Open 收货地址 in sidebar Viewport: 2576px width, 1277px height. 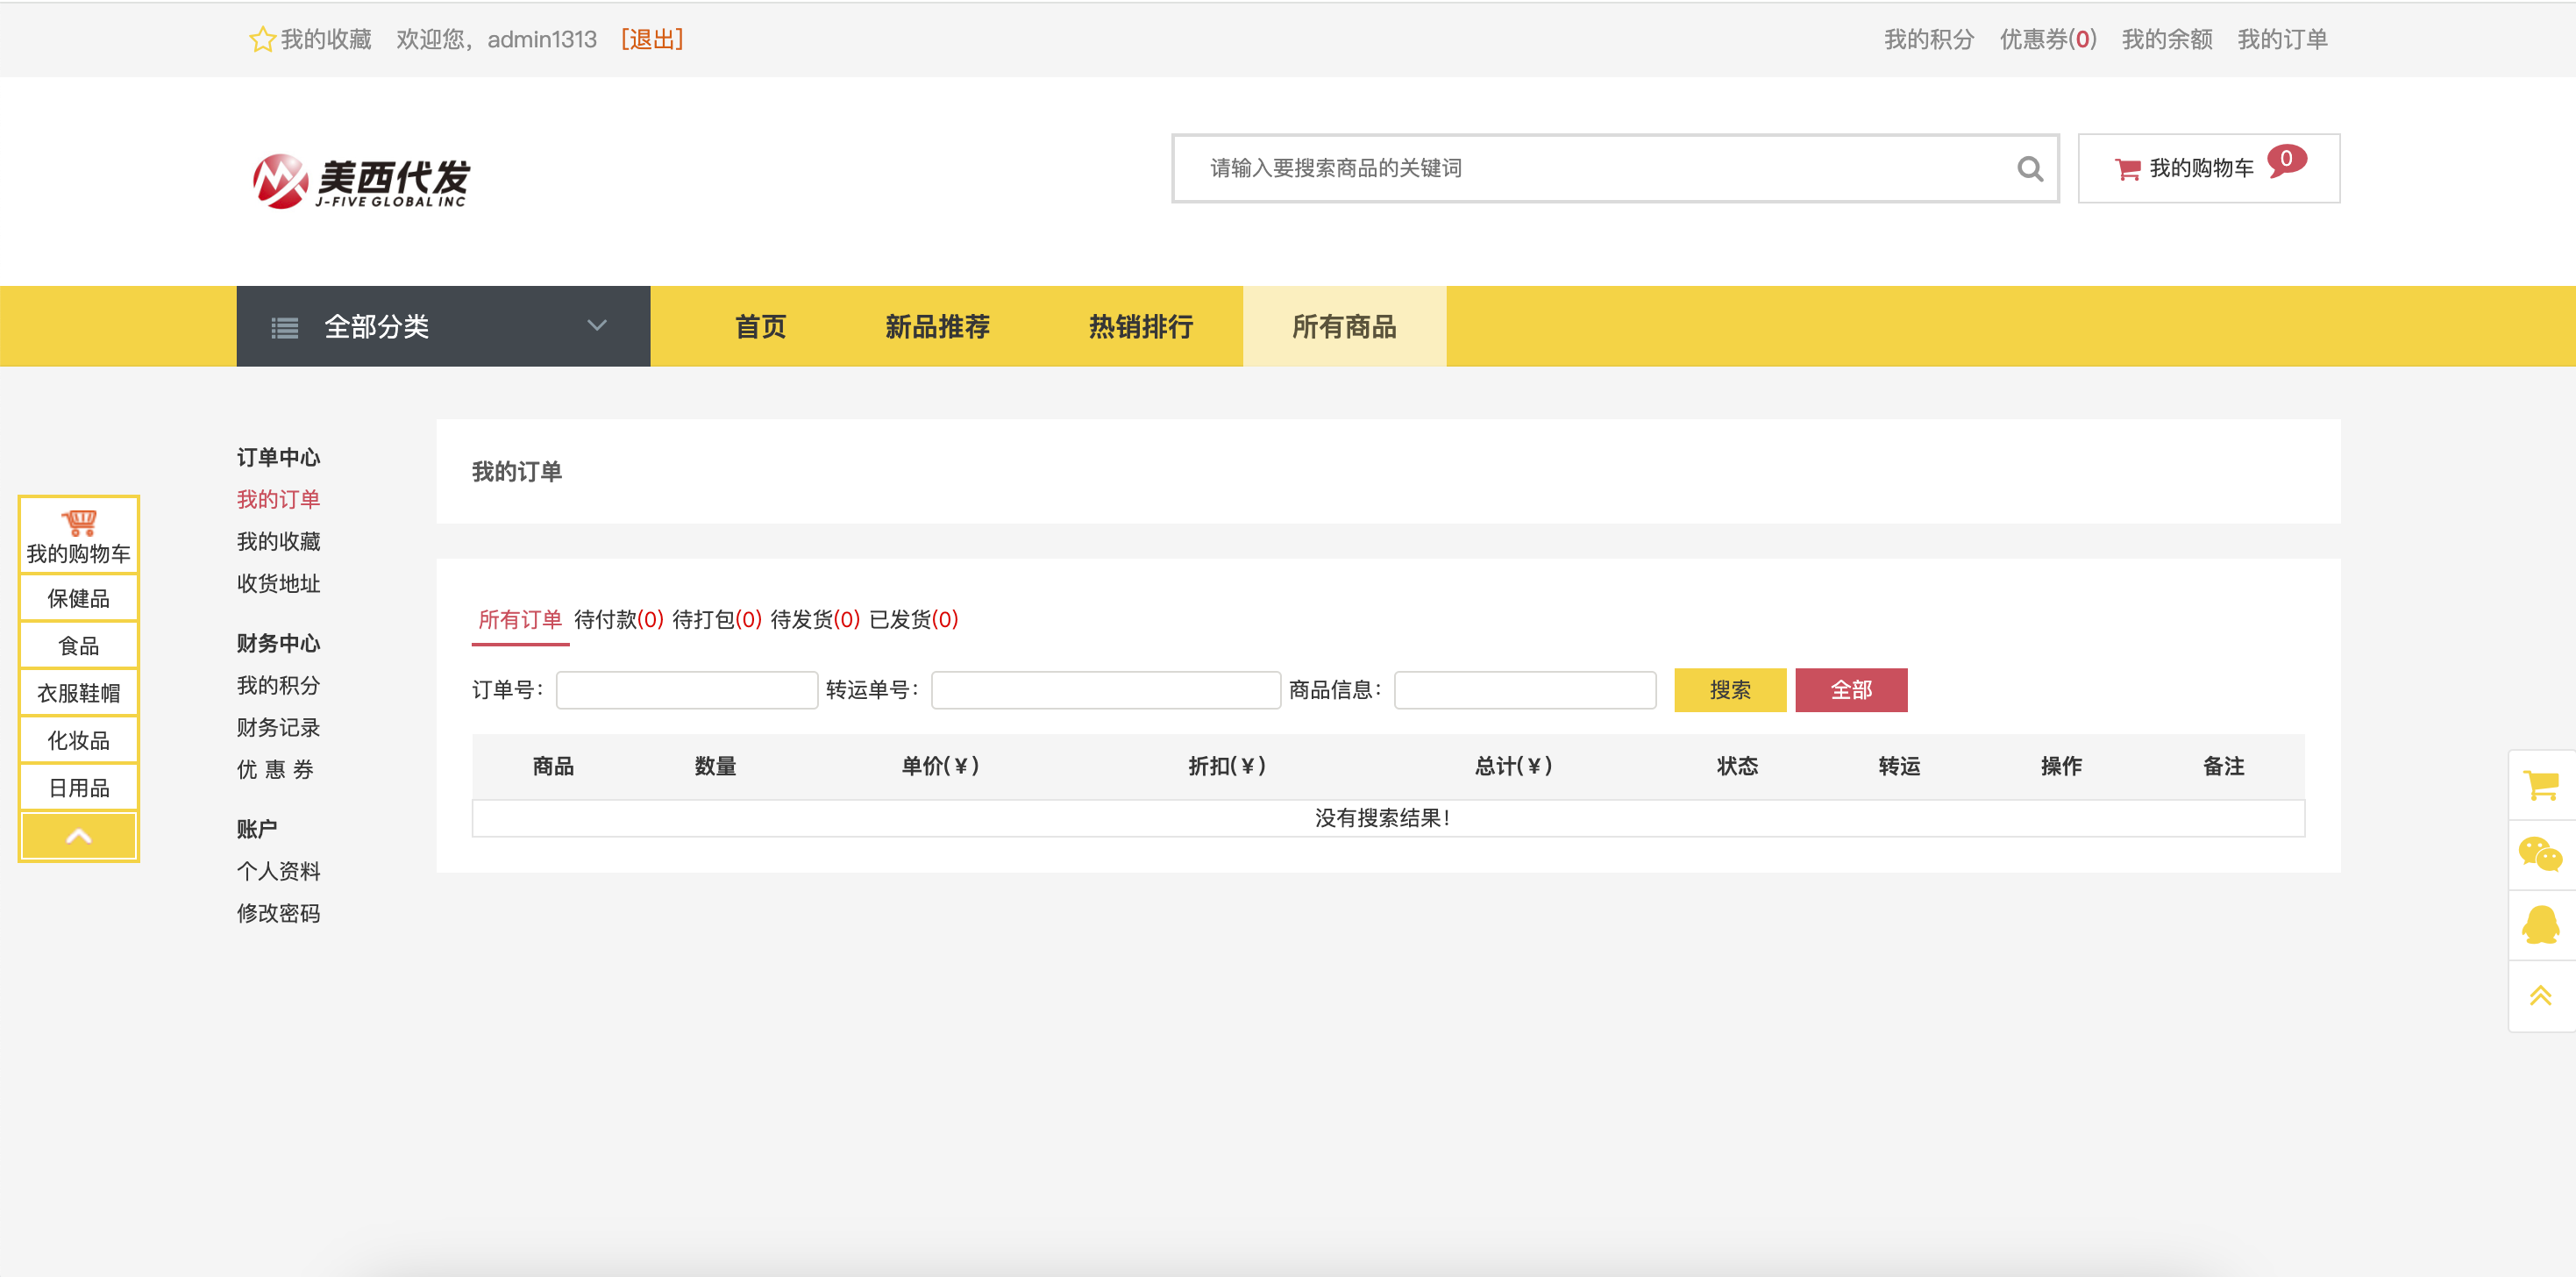click(x=278, y=583)
